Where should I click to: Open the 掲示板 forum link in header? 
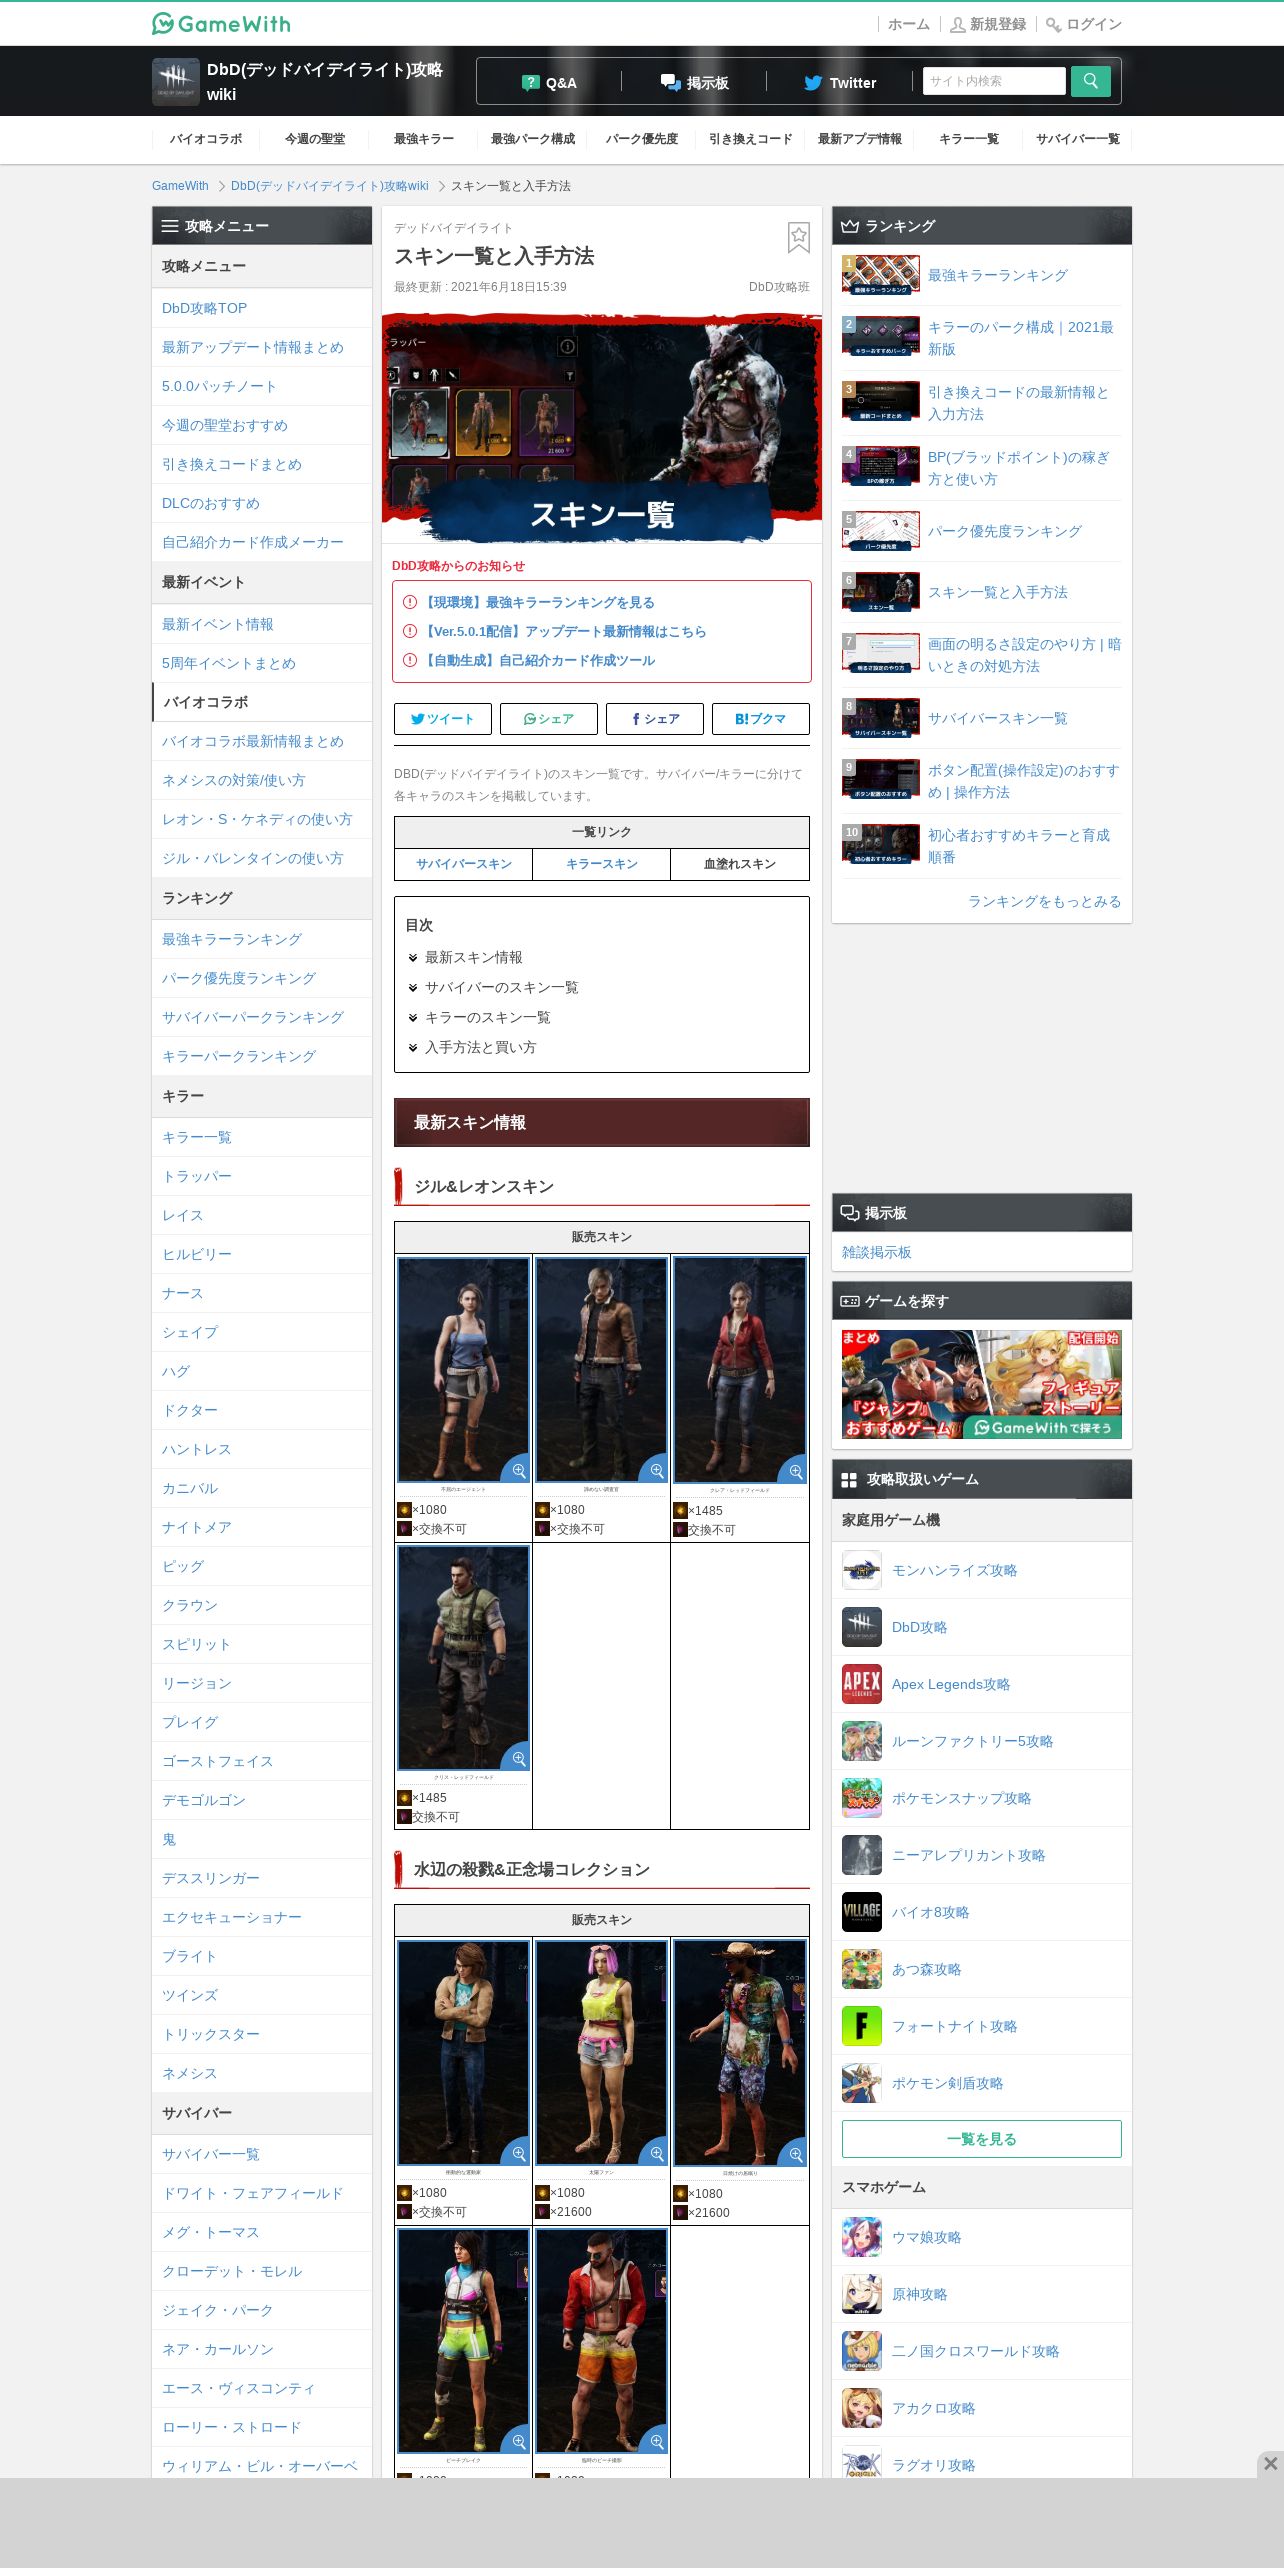tap(694, 82)
